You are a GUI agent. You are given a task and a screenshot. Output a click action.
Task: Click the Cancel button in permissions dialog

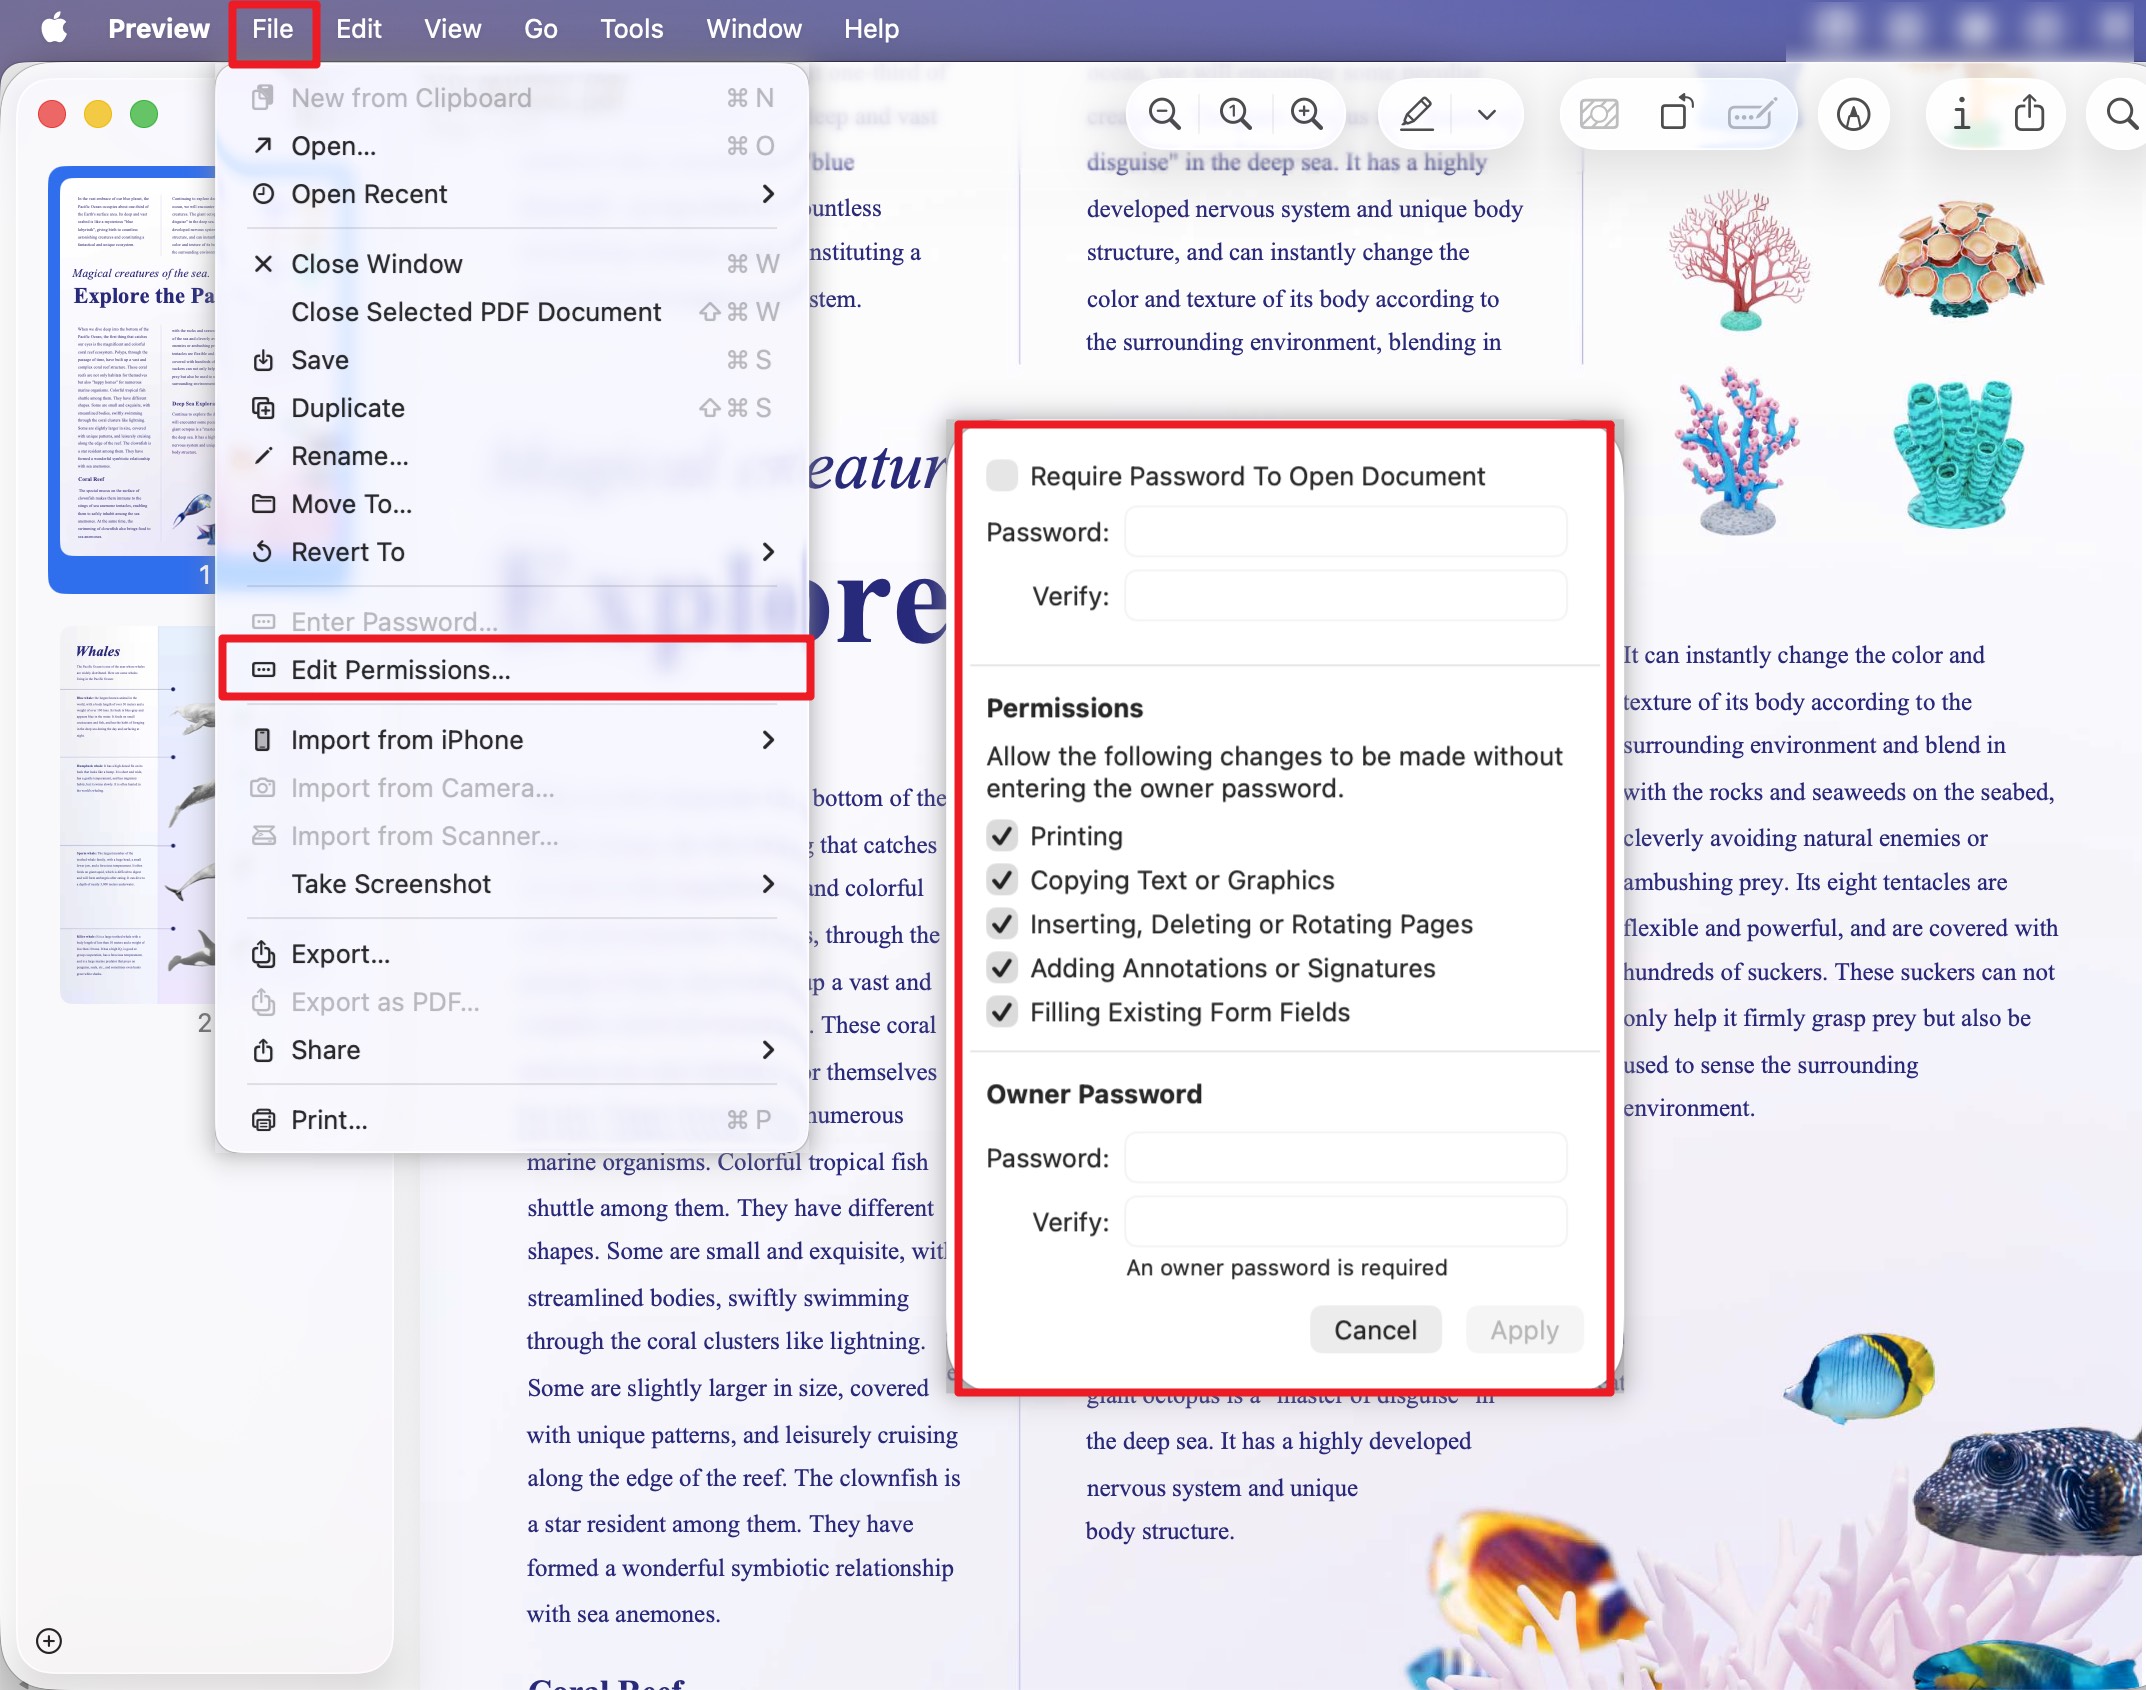tap(1375, 1330)
